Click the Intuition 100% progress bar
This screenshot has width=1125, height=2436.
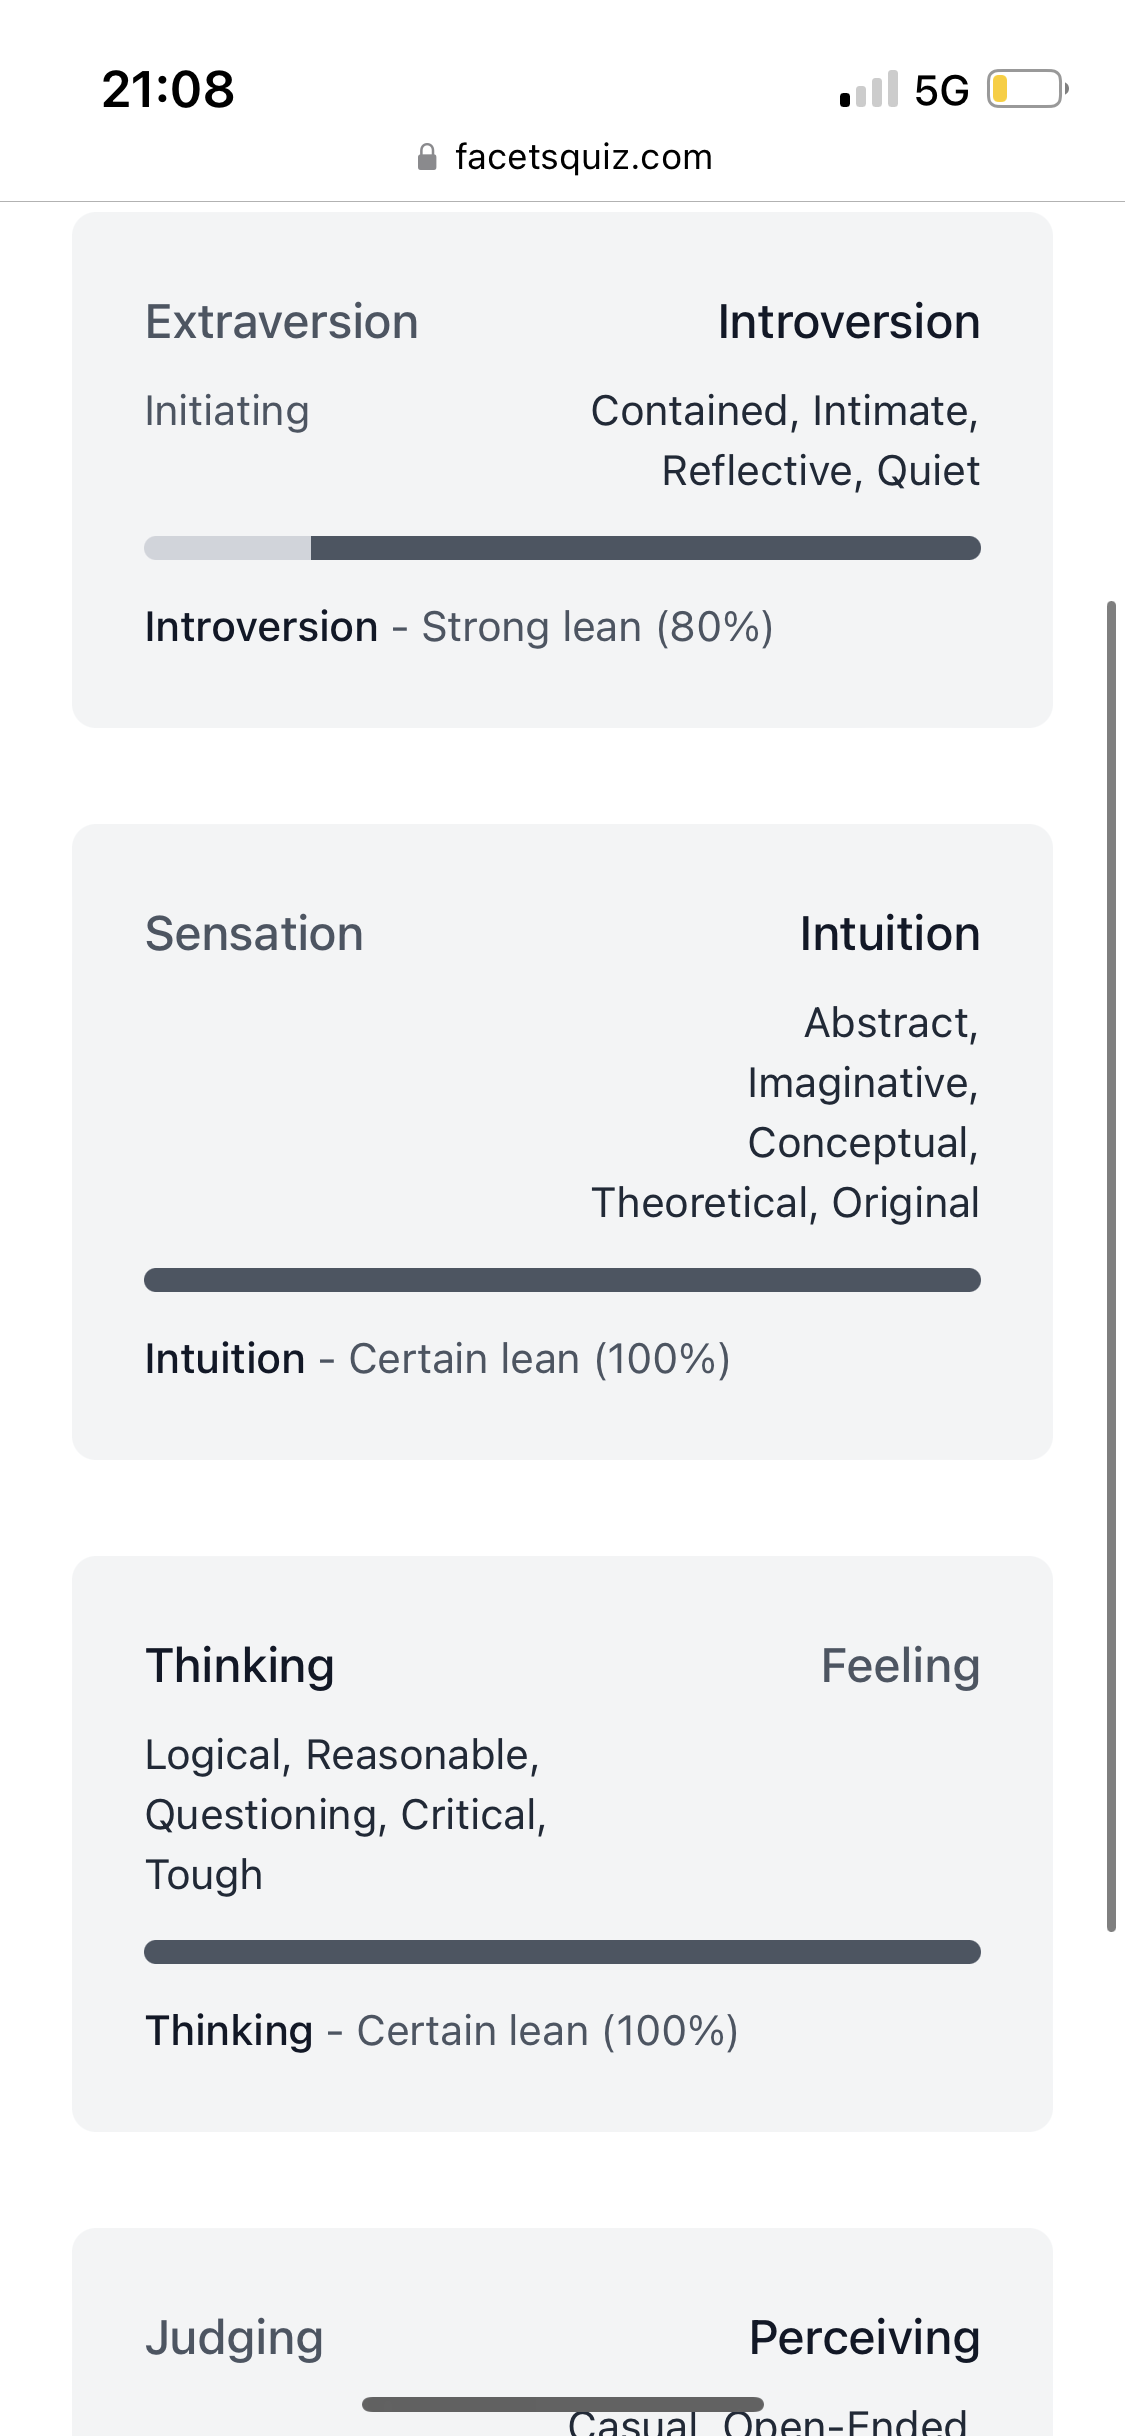pyautogui.click(x=562, y=1280)
